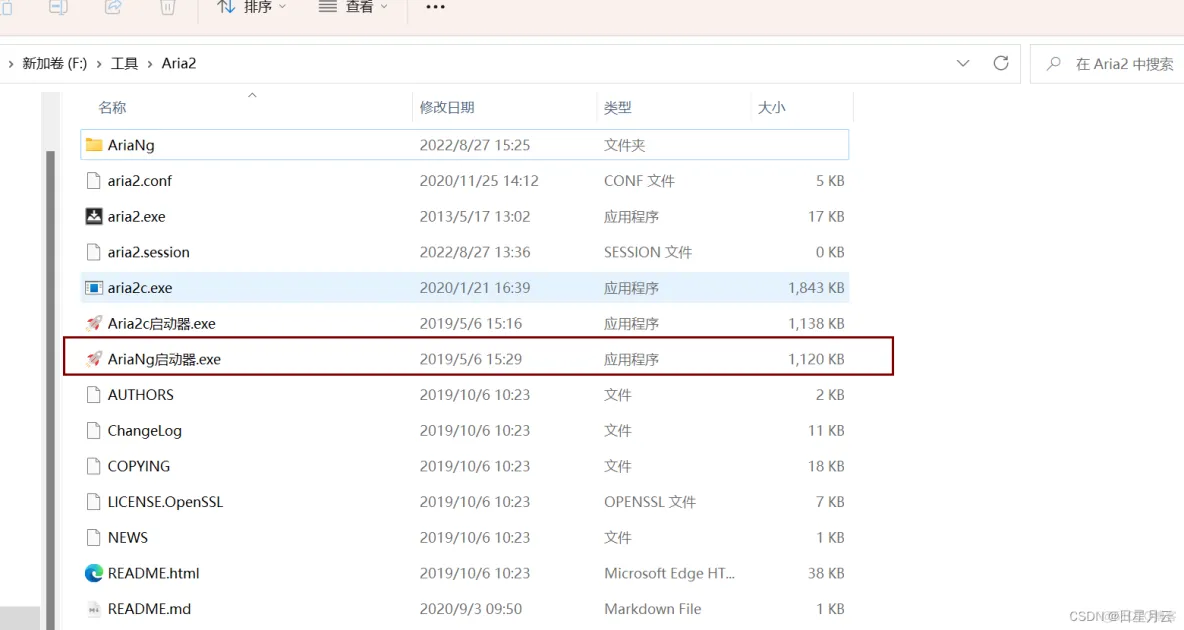The width and height of the screenshot is (1184, 630).
Task: Select the ChangeLog file name
Action: point(144,431)
